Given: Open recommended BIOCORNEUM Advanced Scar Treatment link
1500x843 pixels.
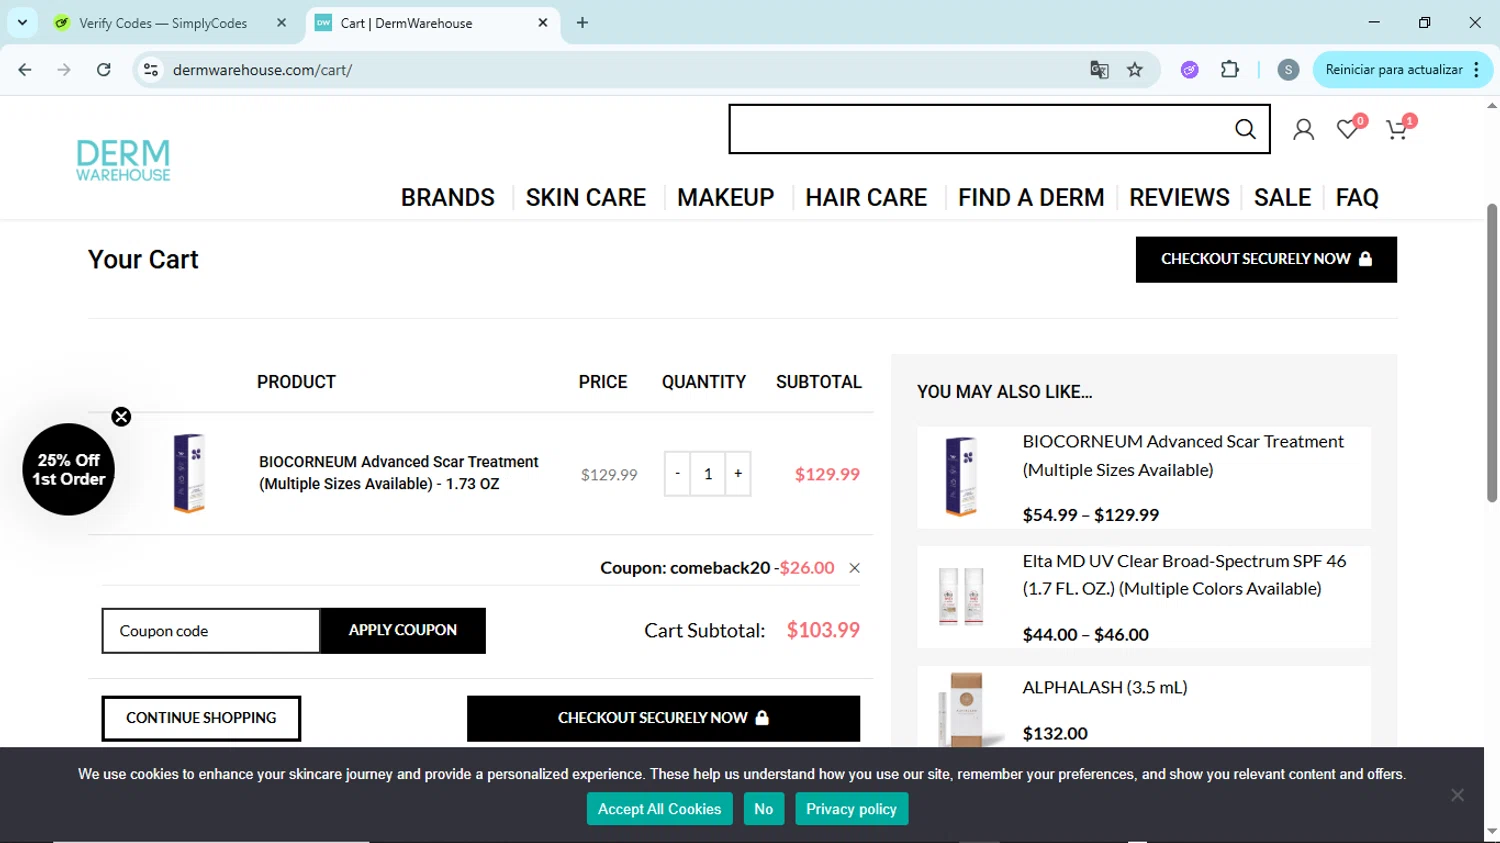Looking at the screenshot, I should point(1183,455).
